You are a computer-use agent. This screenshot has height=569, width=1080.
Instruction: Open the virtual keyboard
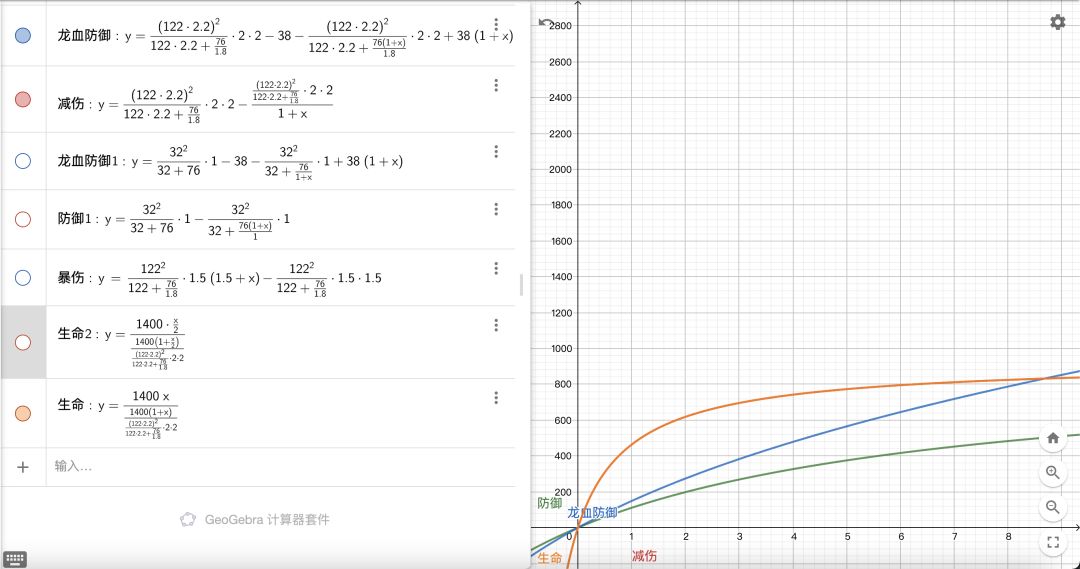pos(14,559)
